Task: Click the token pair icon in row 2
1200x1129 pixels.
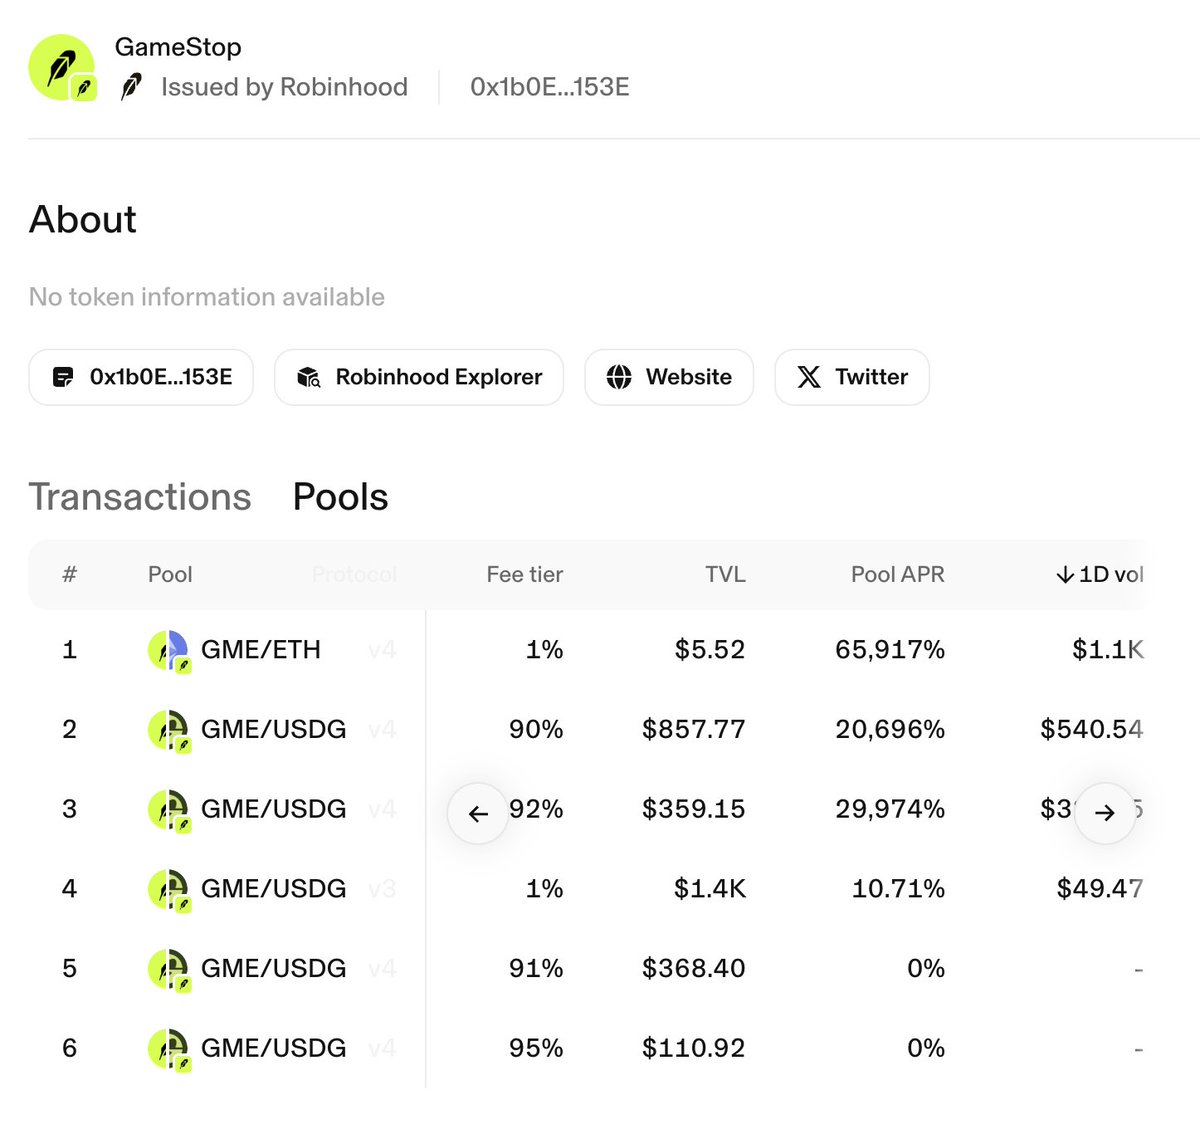Action: pyautogui.click(x=169, y=731)
